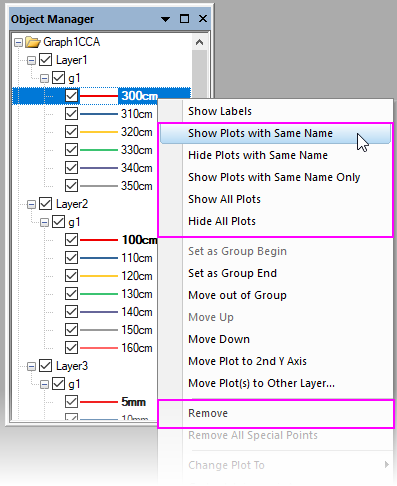Toggle the 110cm plot checkbox
This screenshot has width=397, height=486.
[x=71, y=258]
